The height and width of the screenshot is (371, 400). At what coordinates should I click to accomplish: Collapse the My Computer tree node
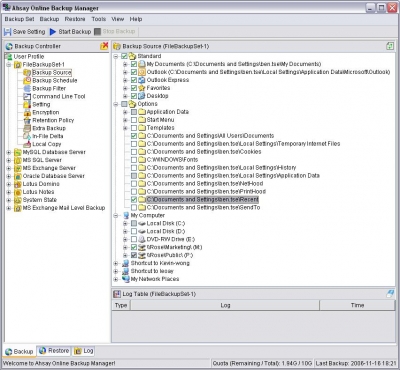click(116, 216)
